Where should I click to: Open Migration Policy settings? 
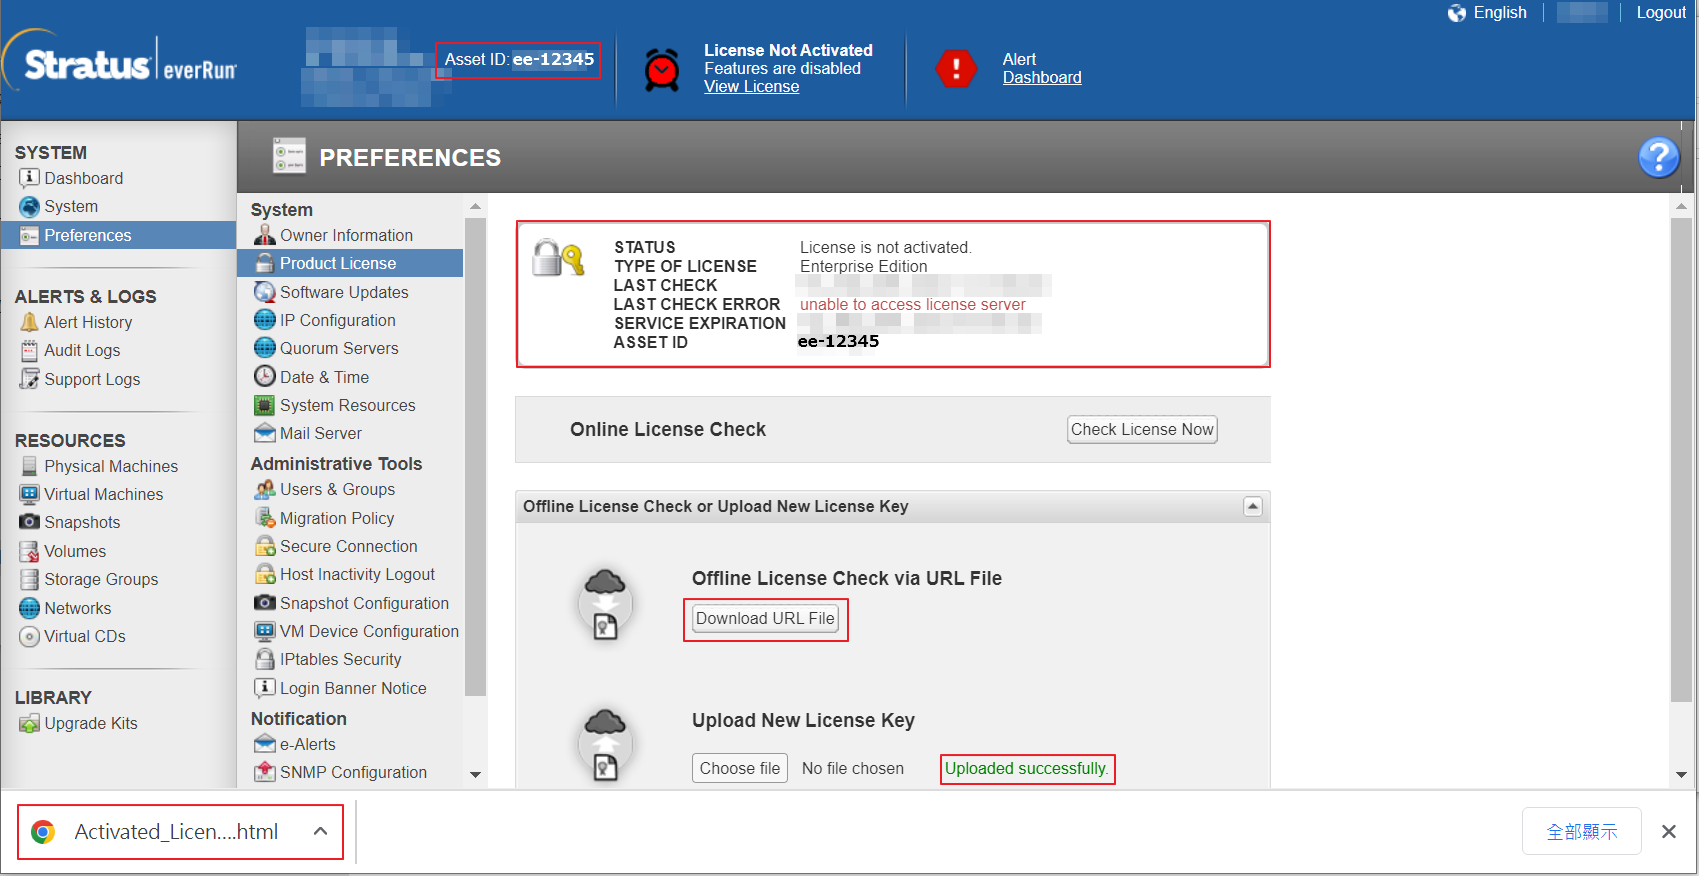coord(337,518)
